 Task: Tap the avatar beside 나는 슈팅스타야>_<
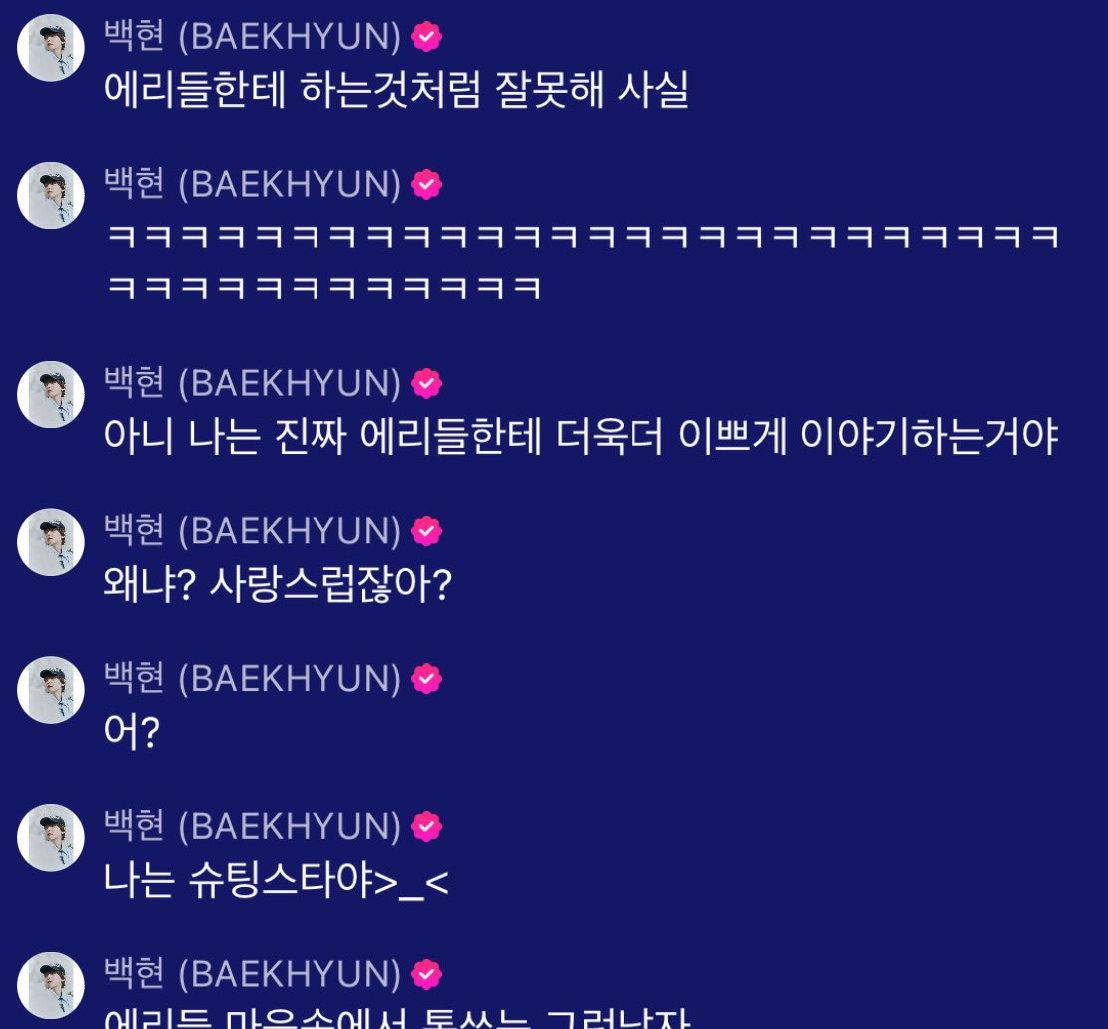[51, 837]
